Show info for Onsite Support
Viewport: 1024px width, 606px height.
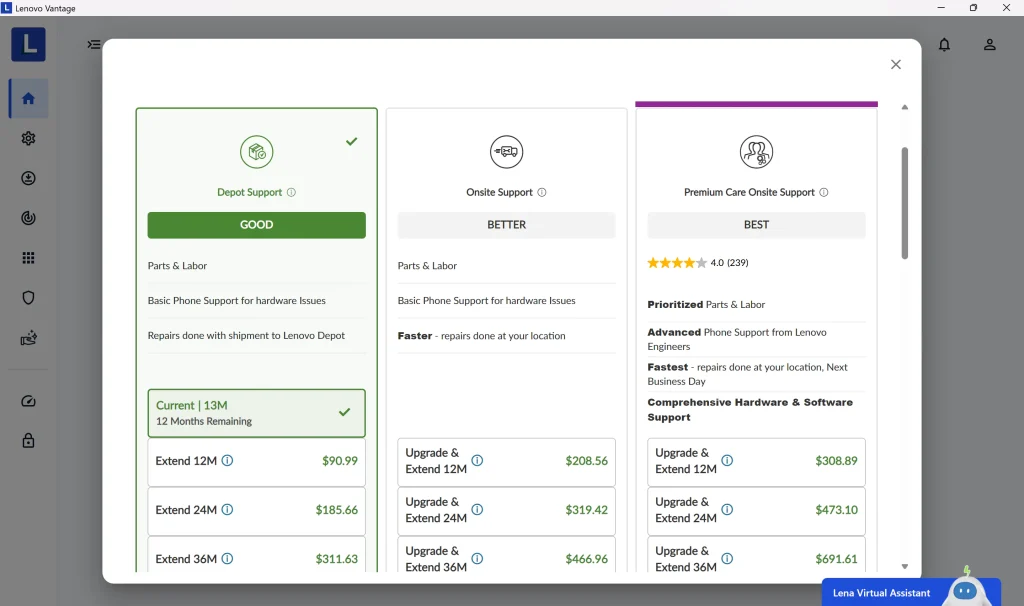(x=541, y=192)
